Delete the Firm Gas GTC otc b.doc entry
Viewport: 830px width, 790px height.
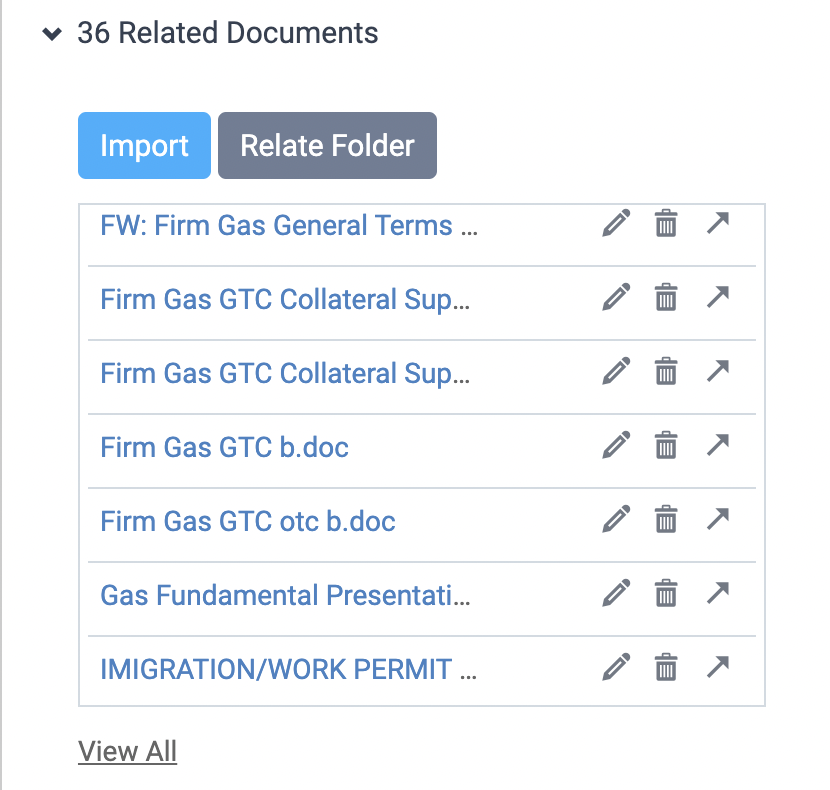point(666,519)
